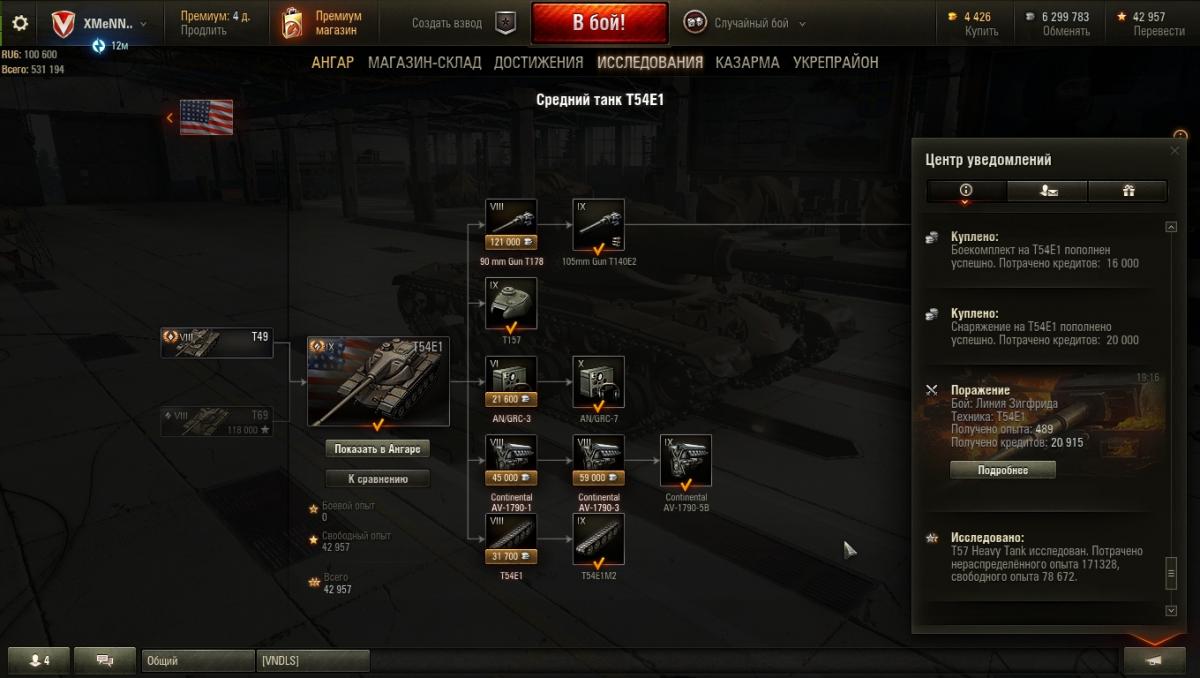Image resolution: width=1200 pixels, height=678 pixels.
Task: Click the USA nation flag icon
Action: pos(207,118)
